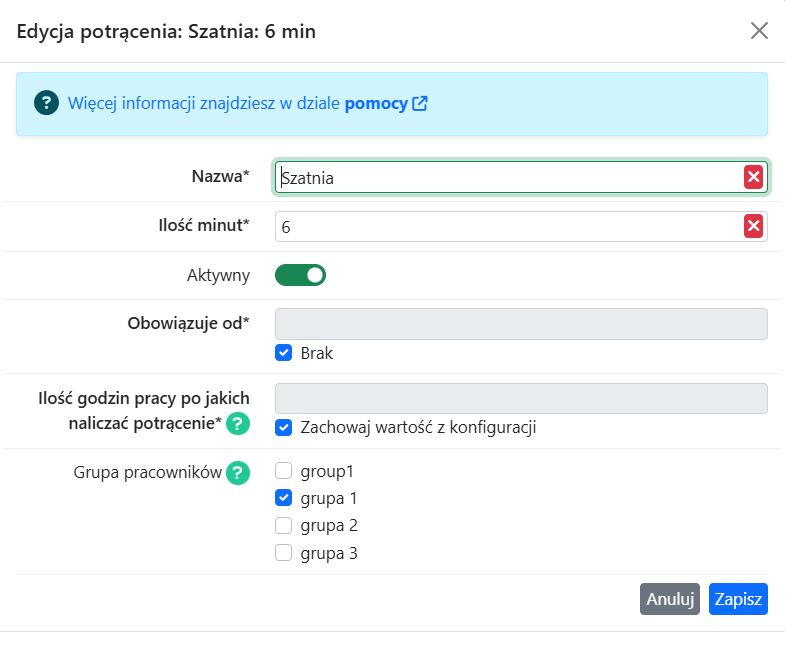Show help for Ilość godzin pracy potrącenie
The width and height of the screenshot is (785, 654).
[x=238, y=424]
